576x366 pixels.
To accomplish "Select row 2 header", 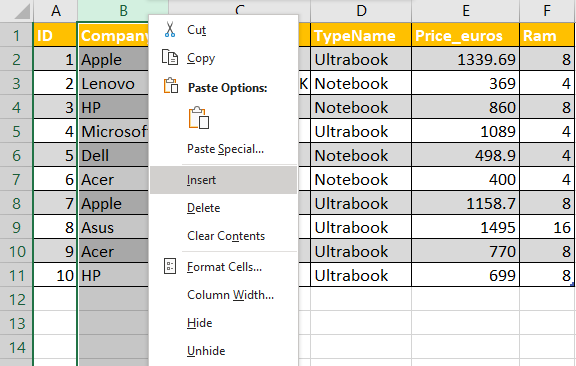I will click(x=17, y=59).
